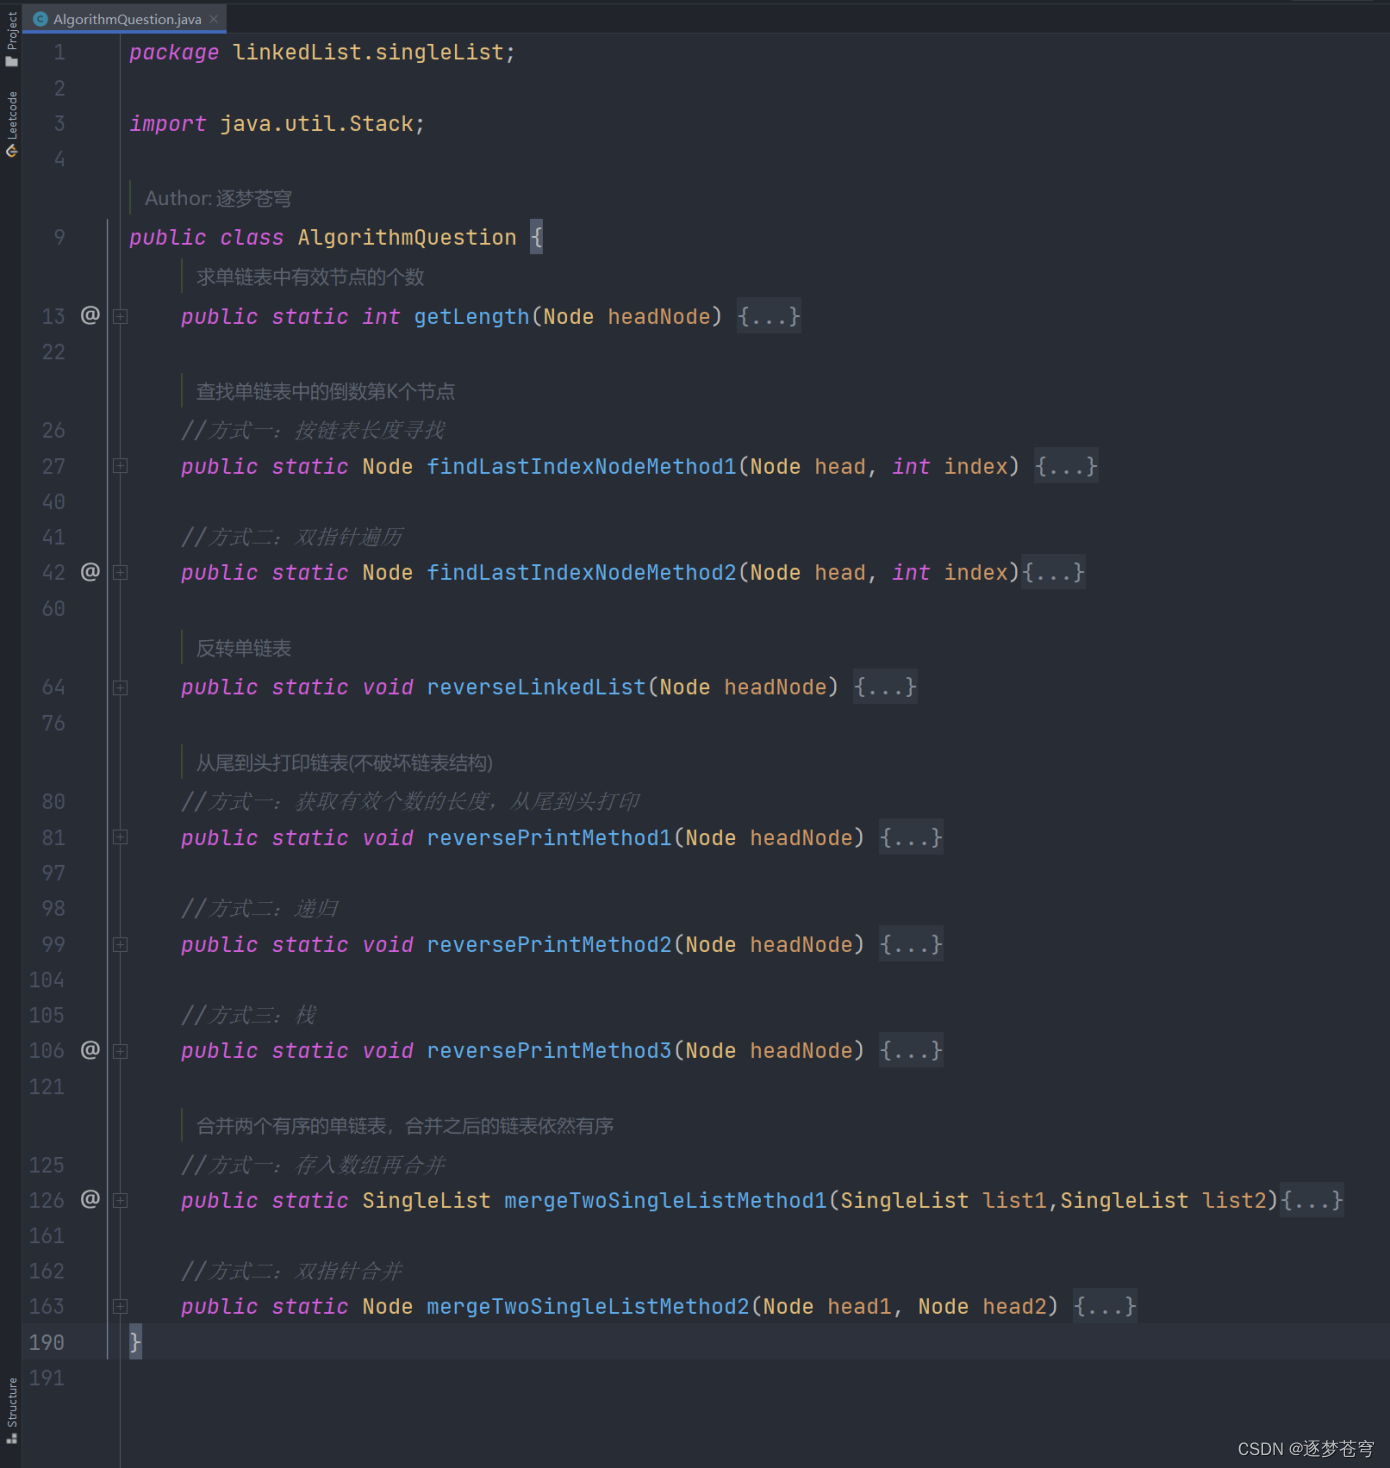Click the doc comment 求单链表中有效节点的个数

click(310, 277)
